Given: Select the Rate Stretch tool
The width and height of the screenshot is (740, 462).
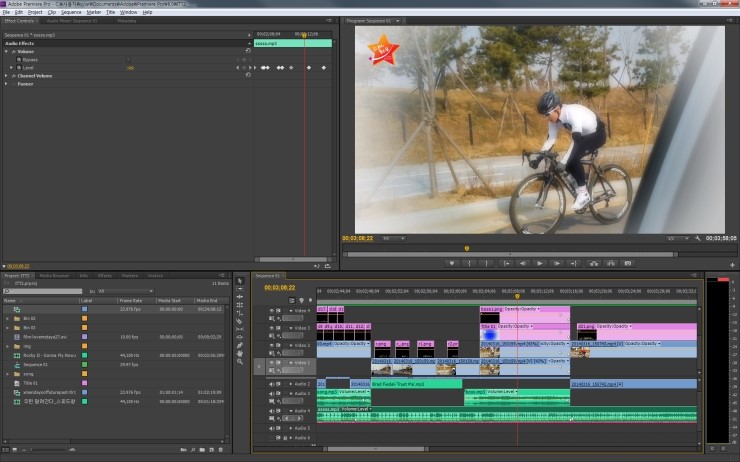Looking at the screenshot, I should coord(240,313).
